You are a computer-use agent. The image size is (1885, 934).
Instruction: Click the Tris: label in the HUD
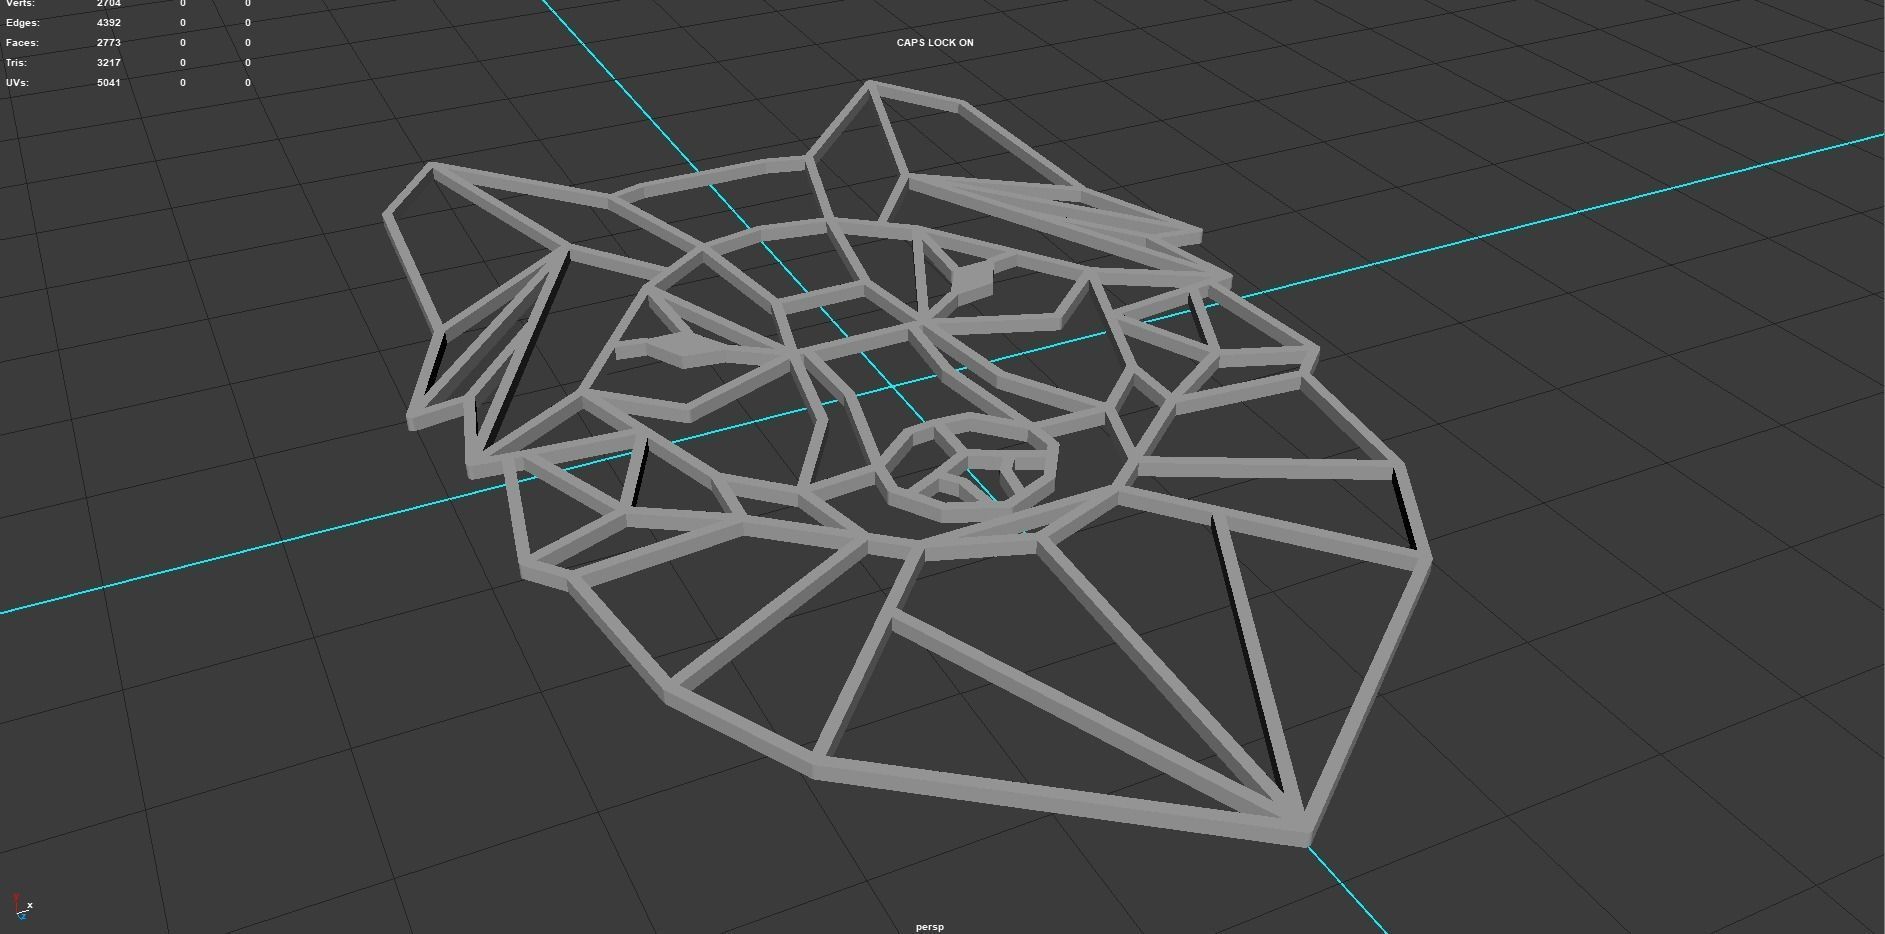coord(16,62)
